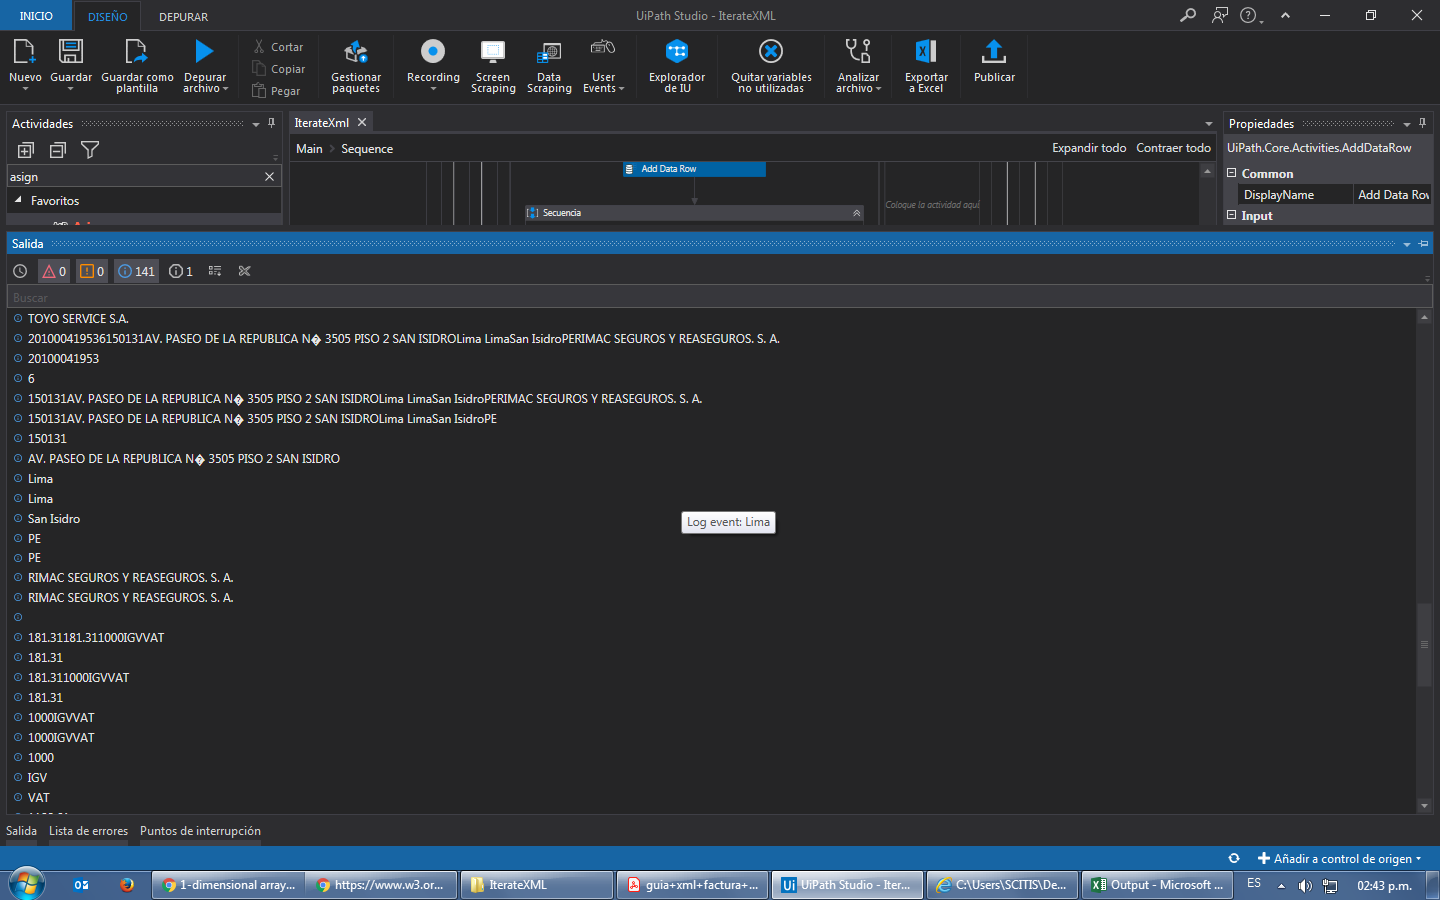Open the Windows Start menu
This screenshot has width=1440, height=900.
pos(26,884)
